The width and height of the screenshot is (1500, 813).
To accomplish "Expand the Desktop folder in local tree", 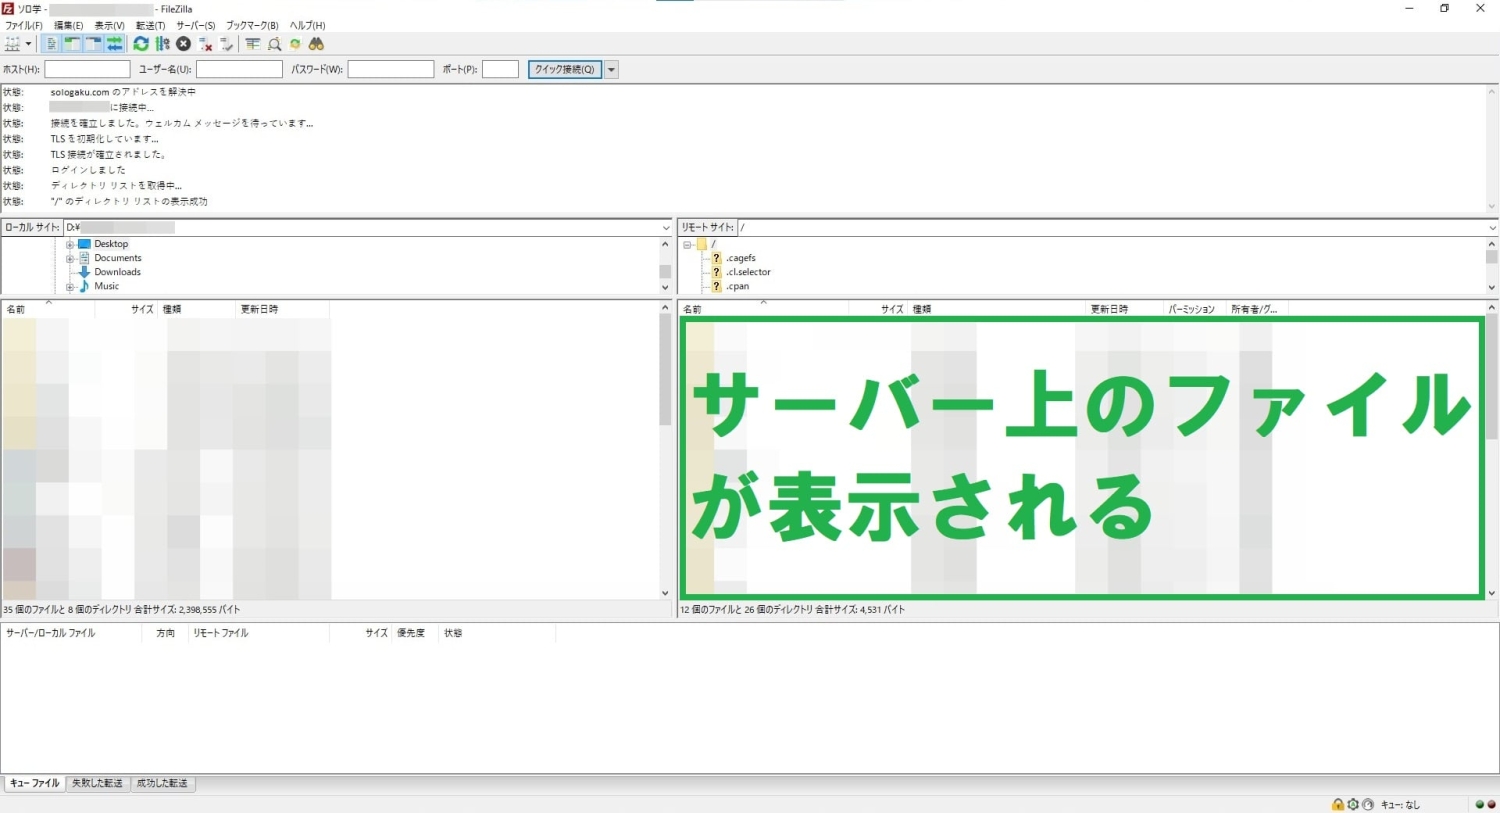I will (x=70, y=244).
